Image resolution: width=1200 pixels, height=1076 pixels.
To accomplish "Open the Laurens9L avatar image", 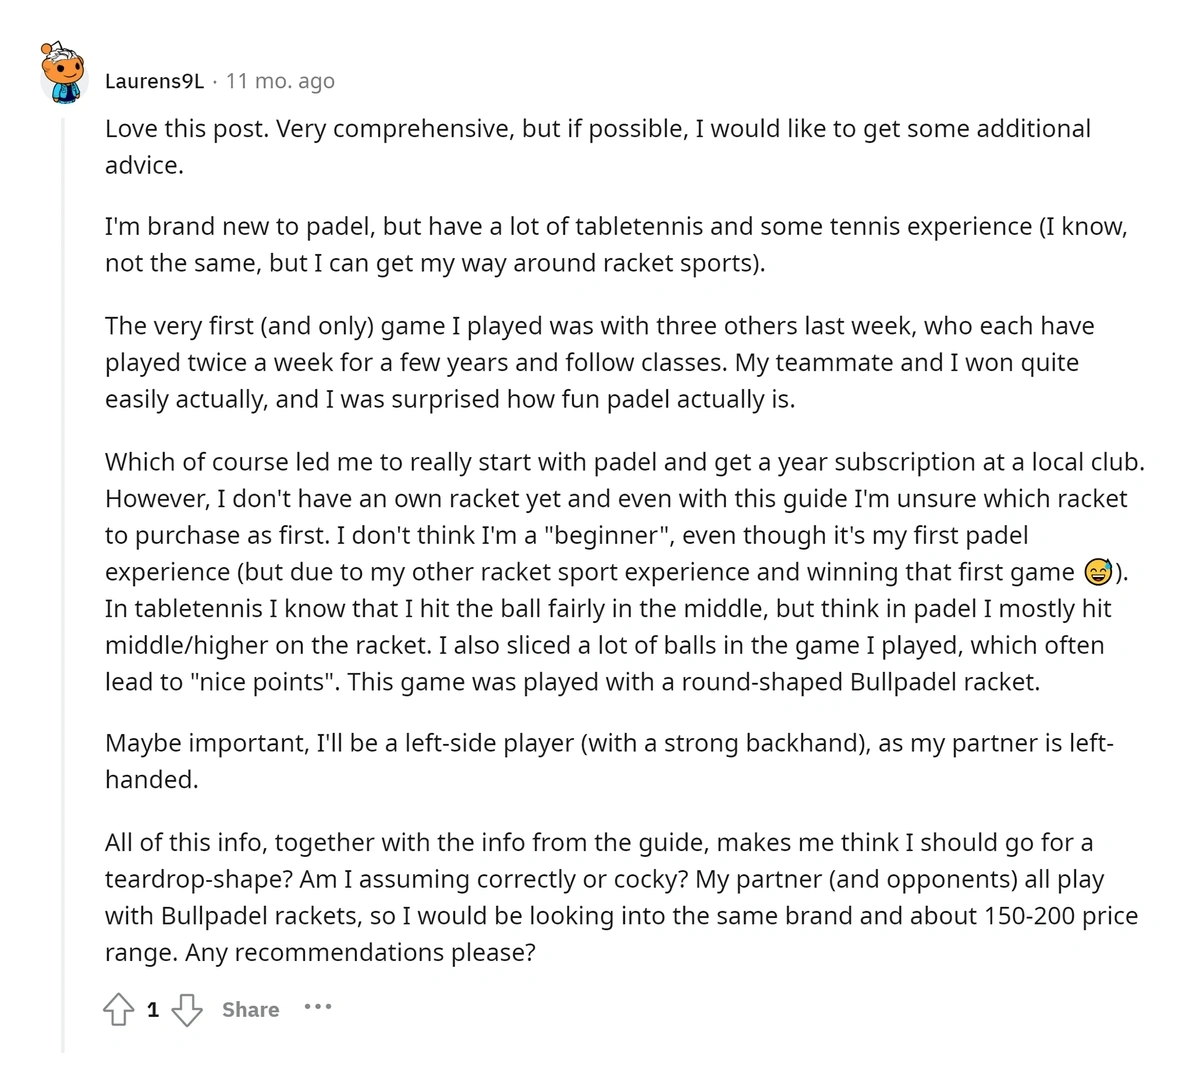I will click(x=64, y=73).
